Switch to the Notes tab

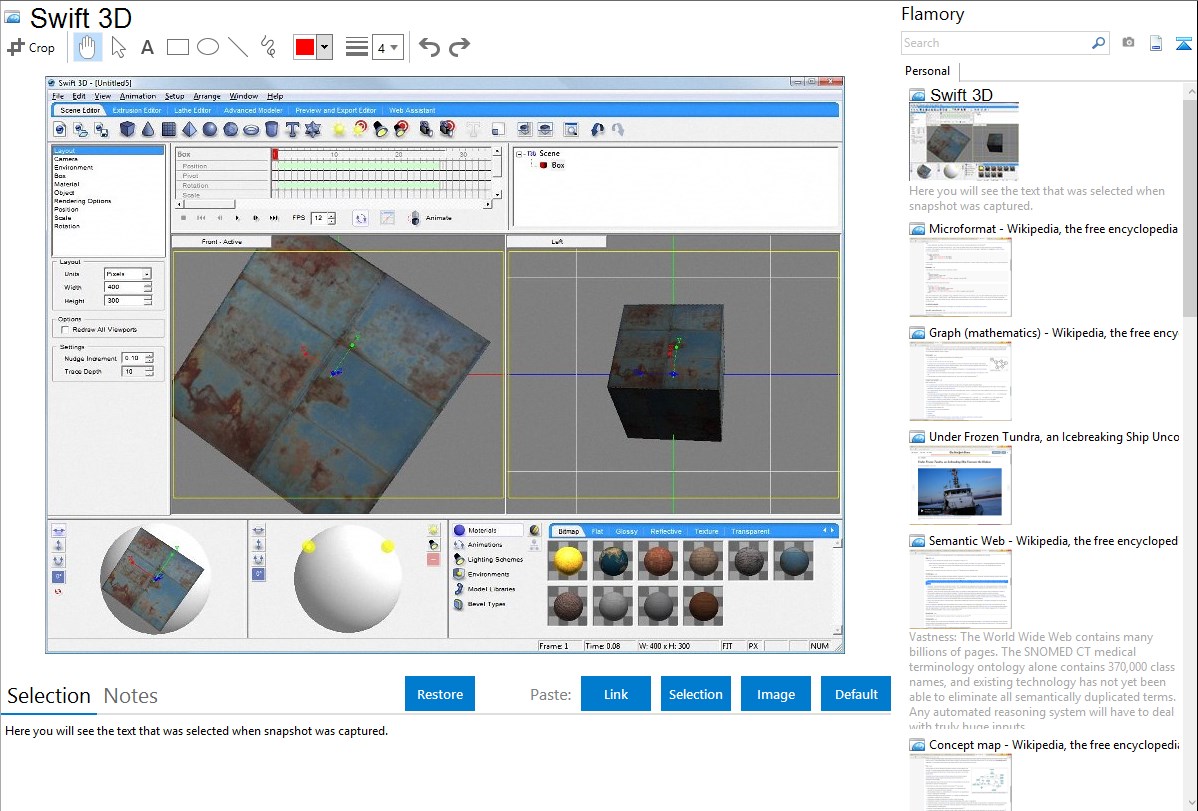[x=131, y=696]
